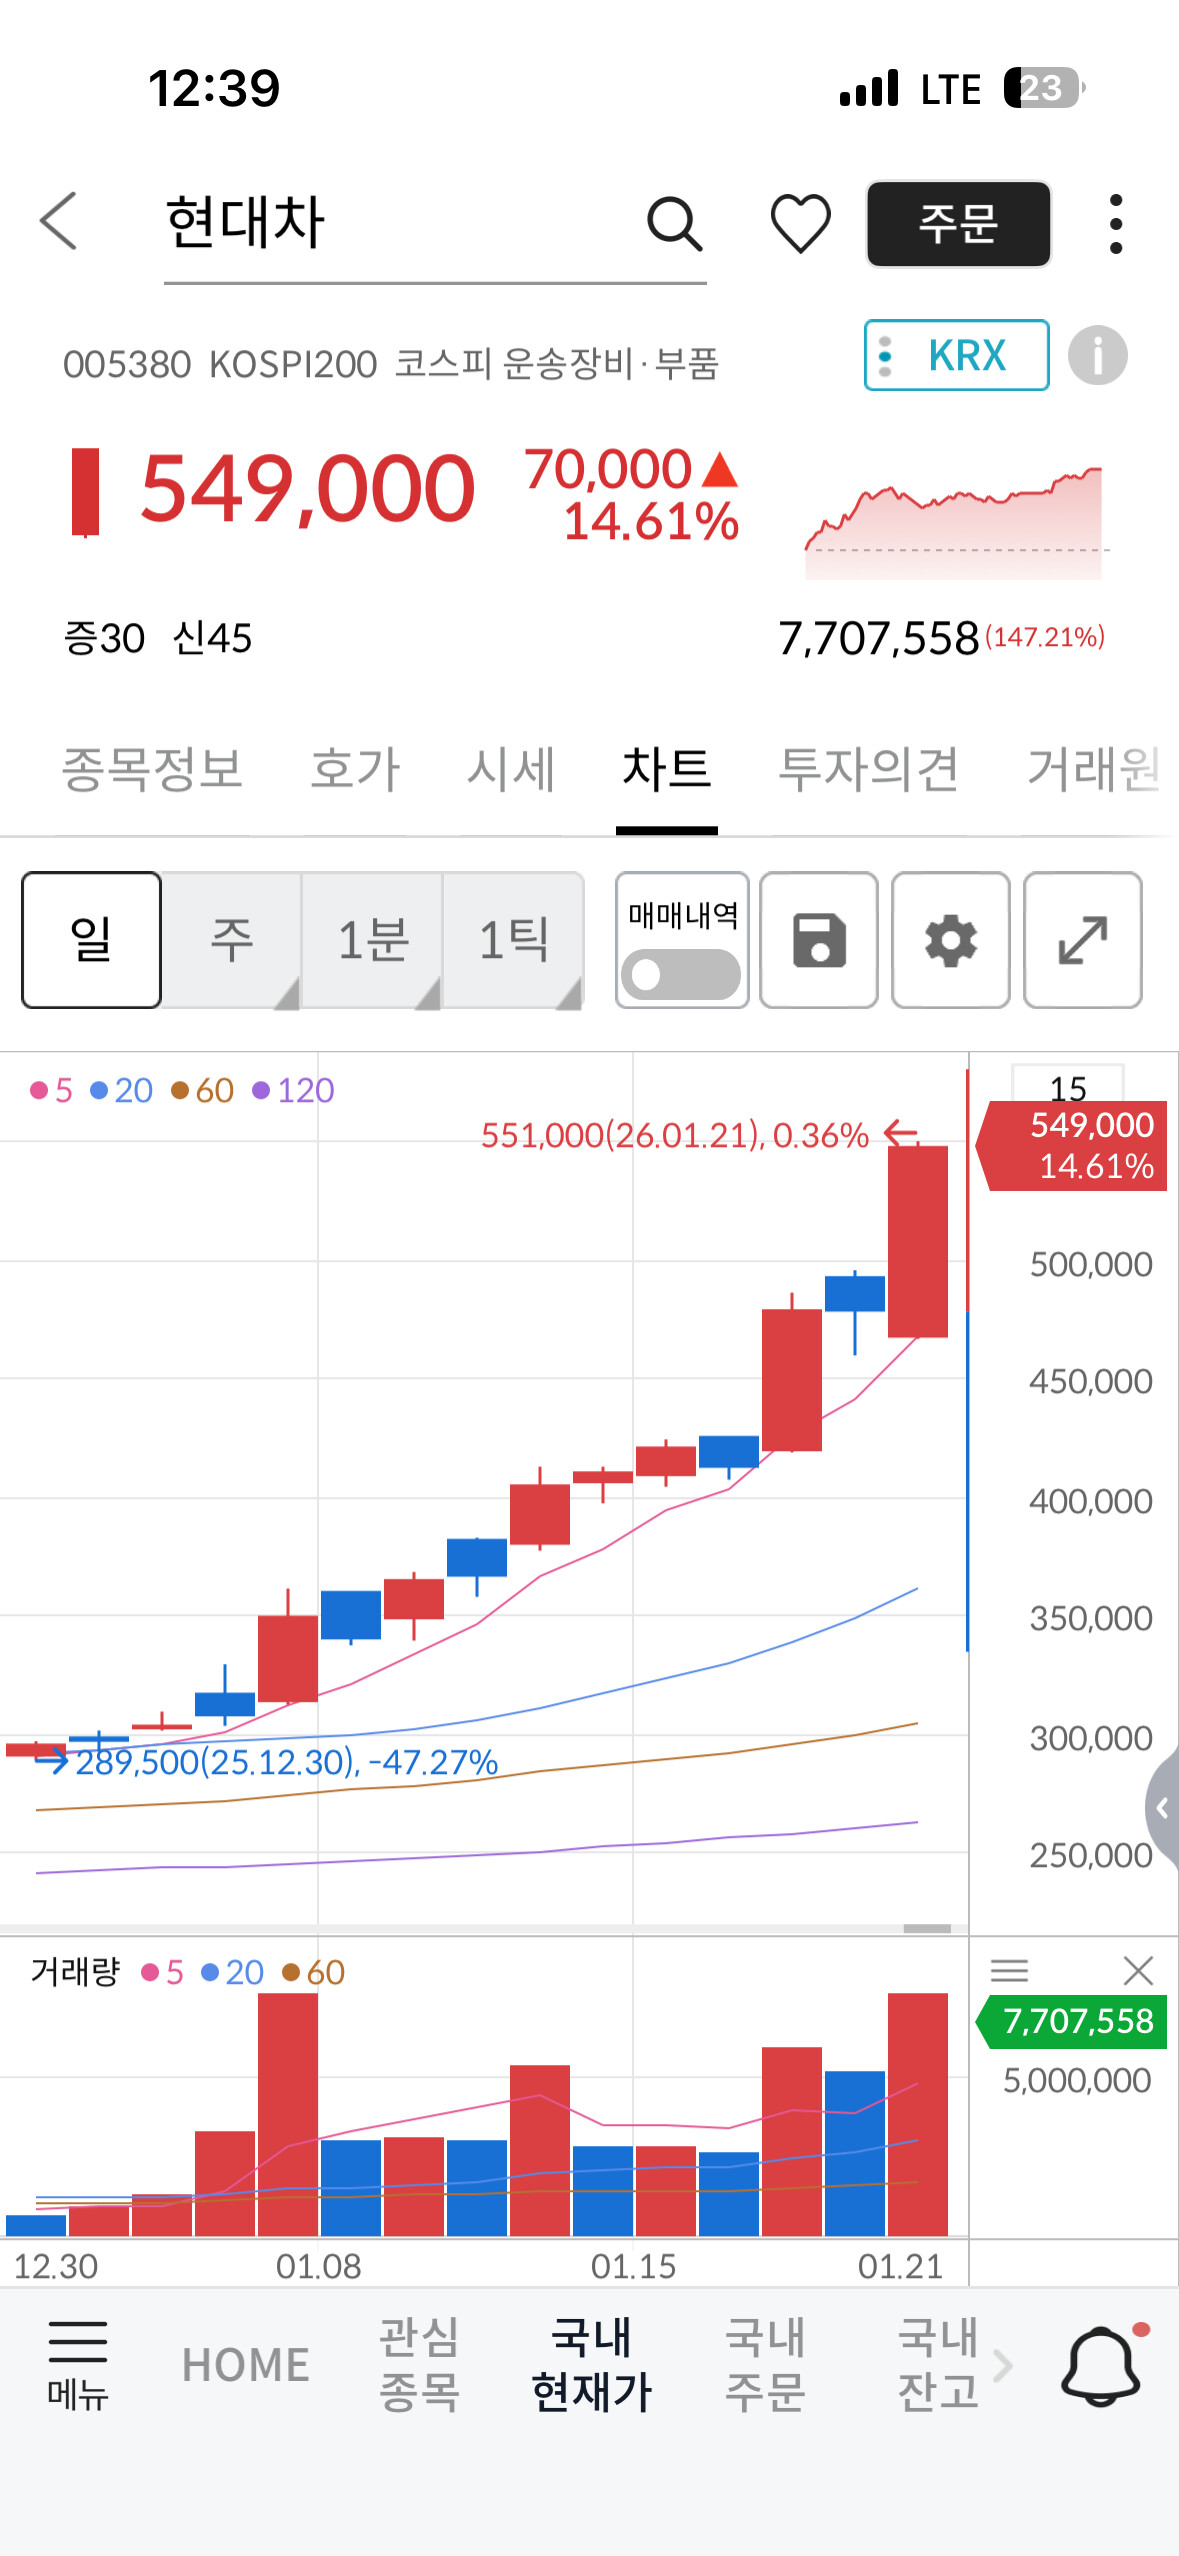Tap the green 7,707,558 volume tag
The height and width of the screenshot is (2556, 1179).
[1072, 2021]
